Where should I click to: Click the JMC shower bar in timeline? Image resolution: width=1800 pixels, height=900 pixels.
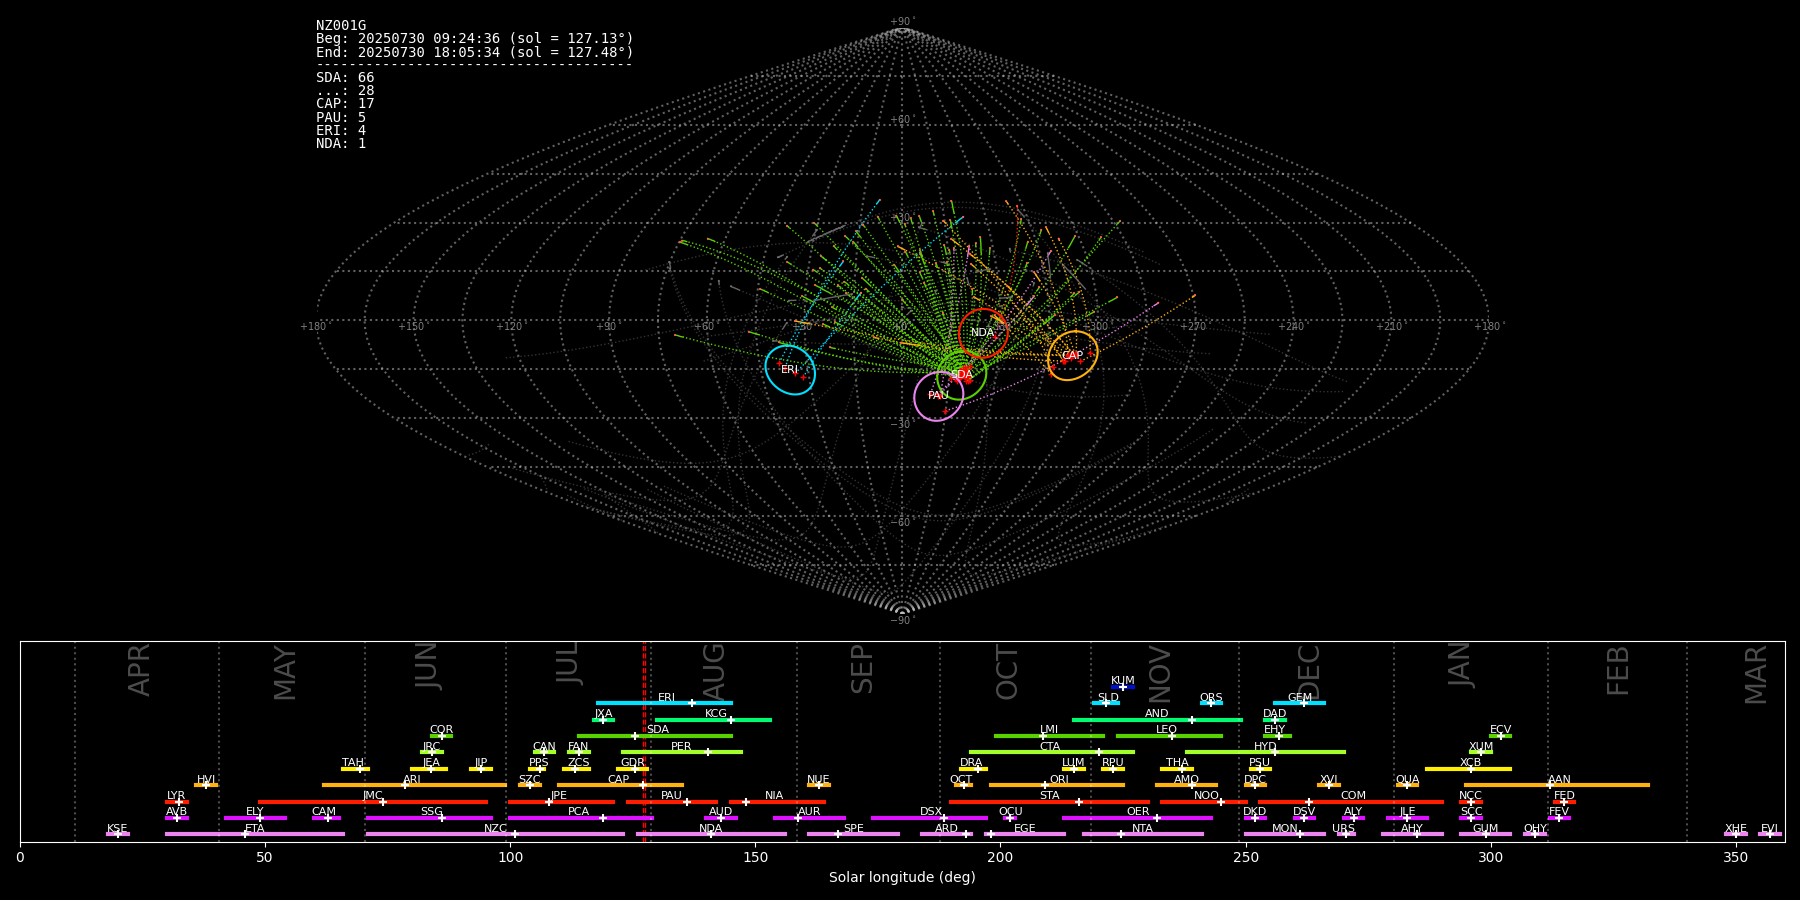click(373, 802)
